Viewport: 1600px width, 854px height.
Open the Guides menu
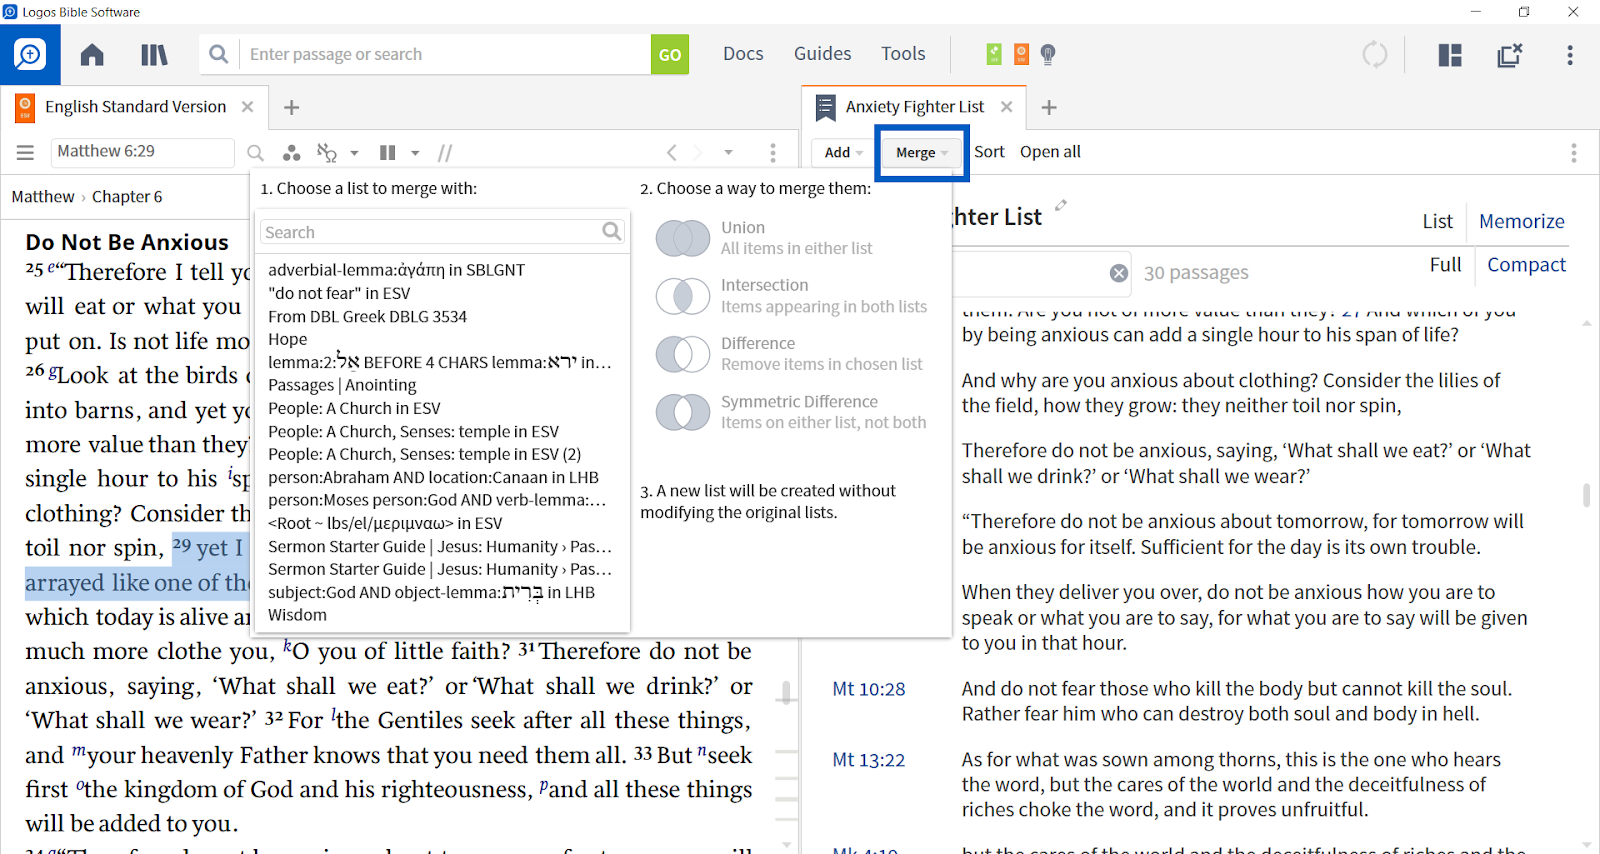pos(822,54)
